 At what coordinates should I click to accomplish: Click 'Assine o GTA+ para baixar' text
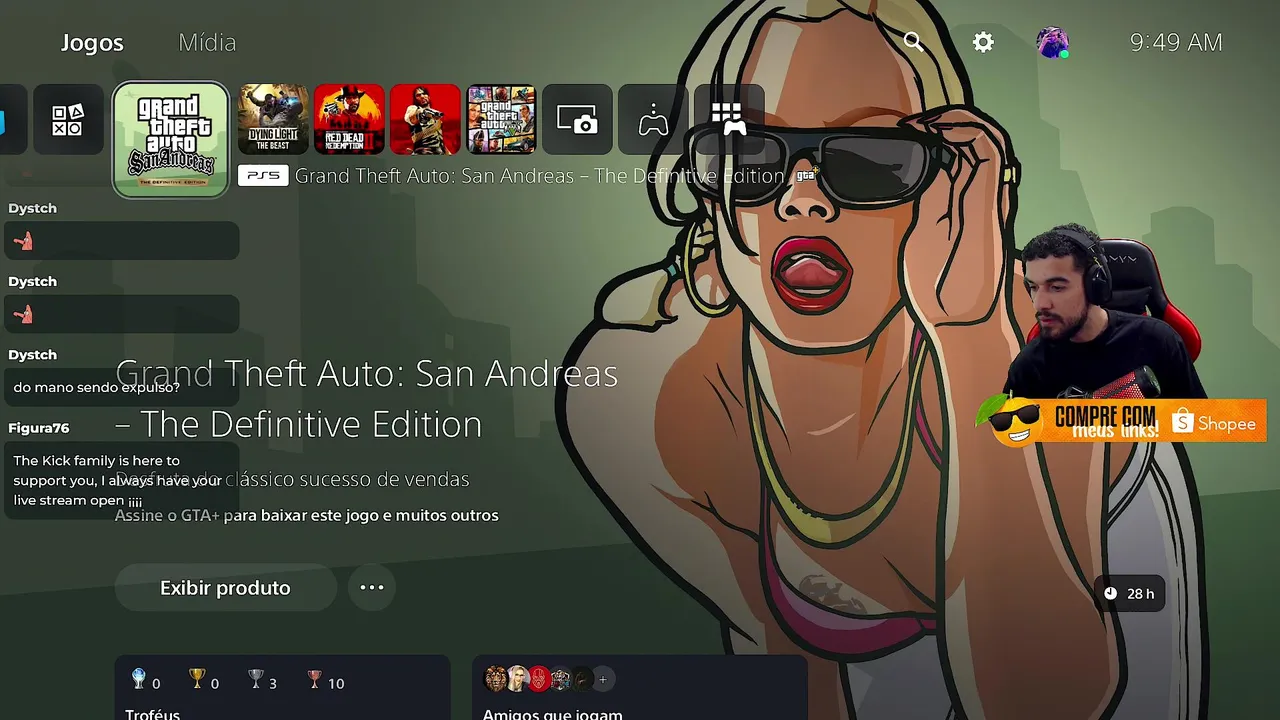click(x=306, y=516)
